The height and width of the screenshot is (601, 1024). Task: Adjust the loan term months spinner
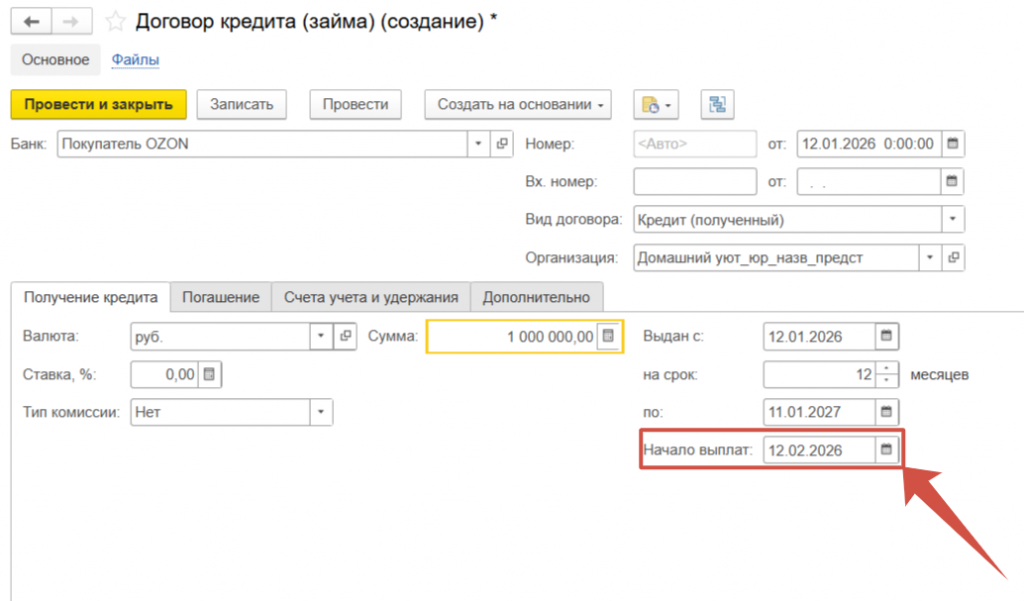coord(886,374)
